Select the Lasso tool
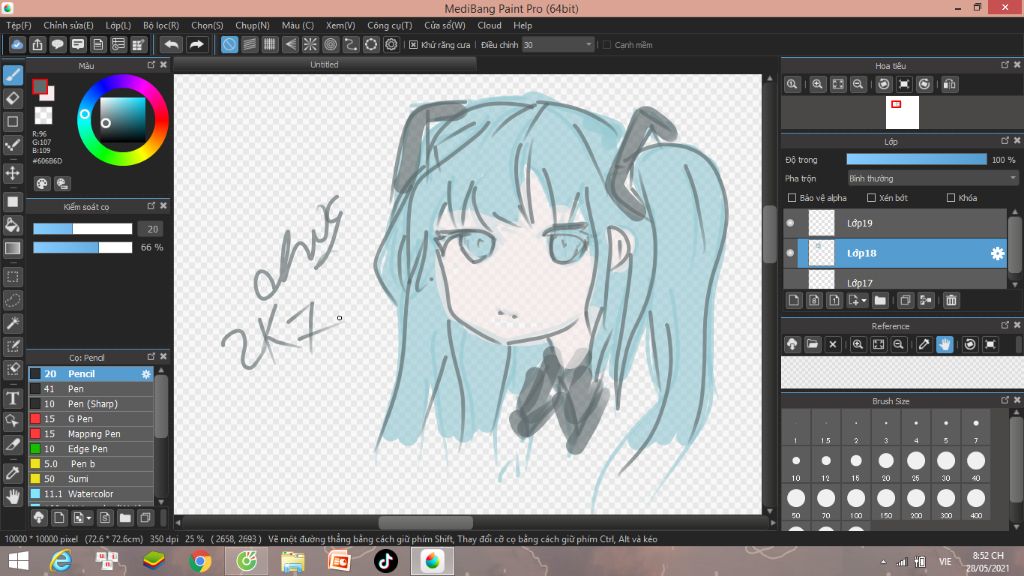This screenshot has width=1024, height=576. [x=12, y=300]
